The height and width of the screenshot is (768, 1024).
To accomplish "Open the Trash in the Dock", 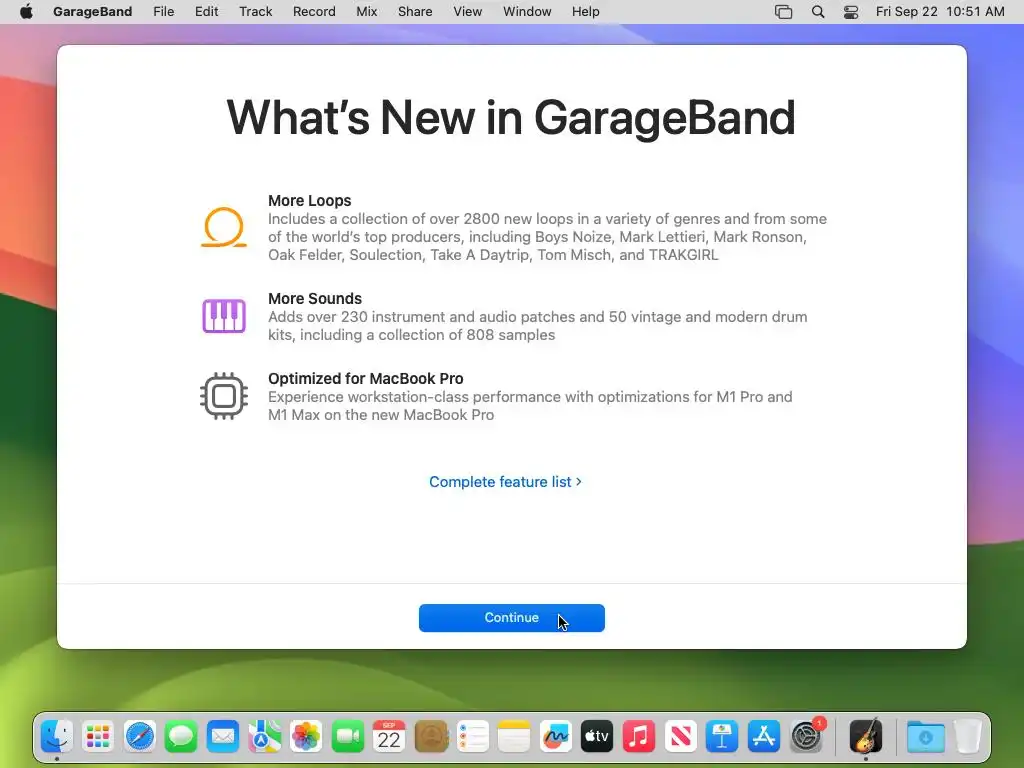I will pos(968,737).
